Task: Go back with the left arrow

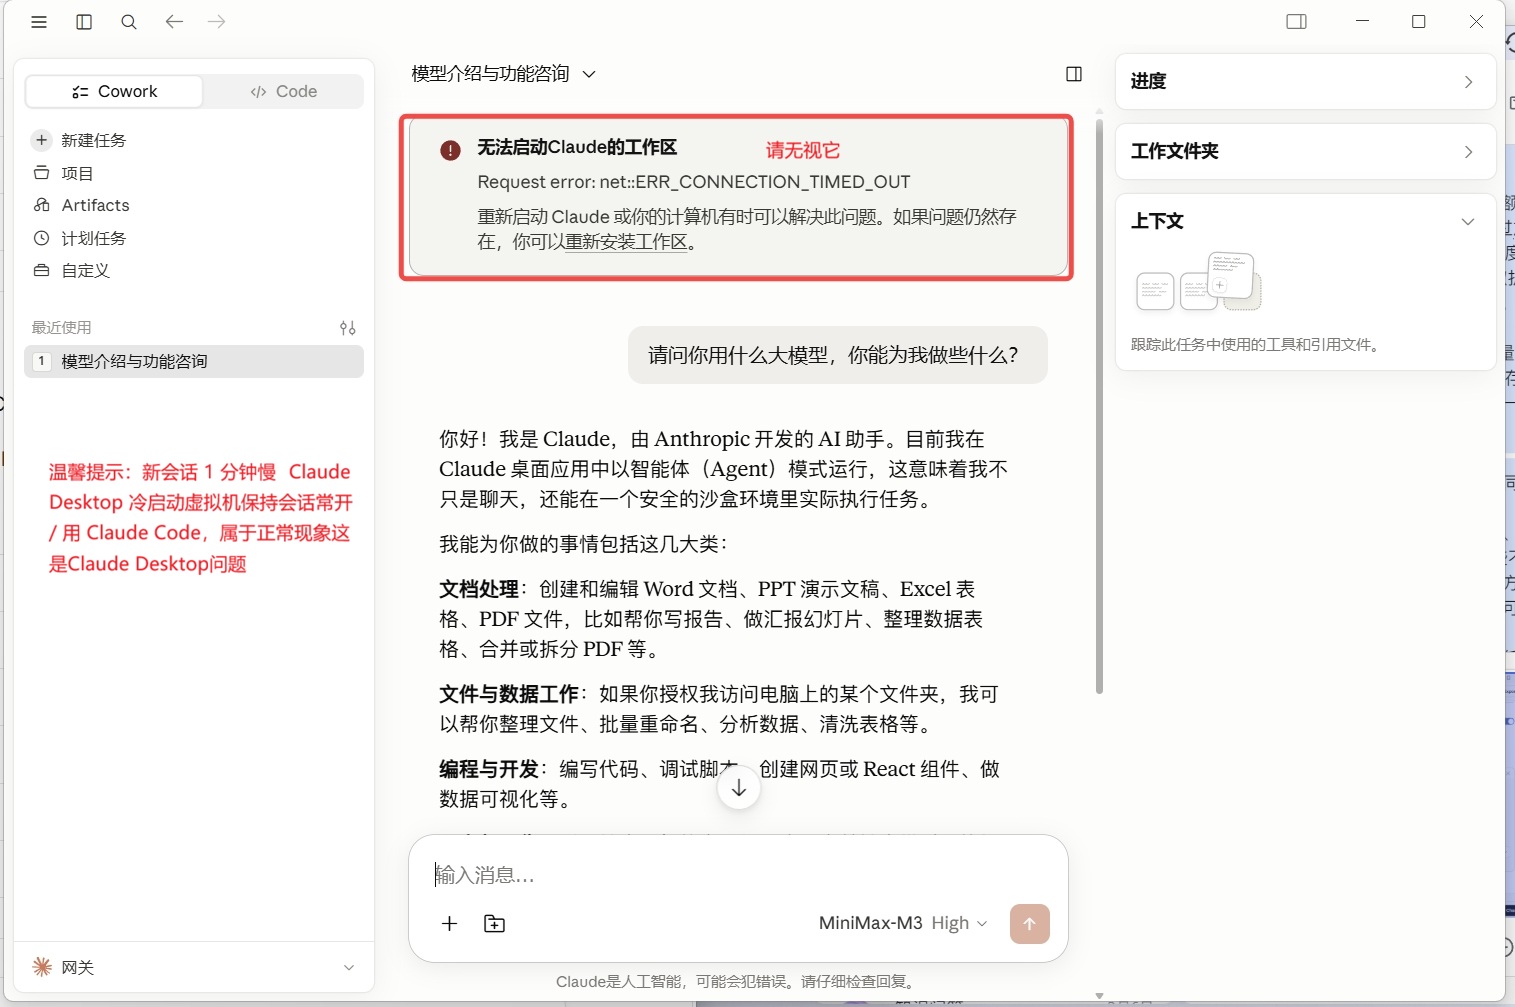Action: point(174,21)
